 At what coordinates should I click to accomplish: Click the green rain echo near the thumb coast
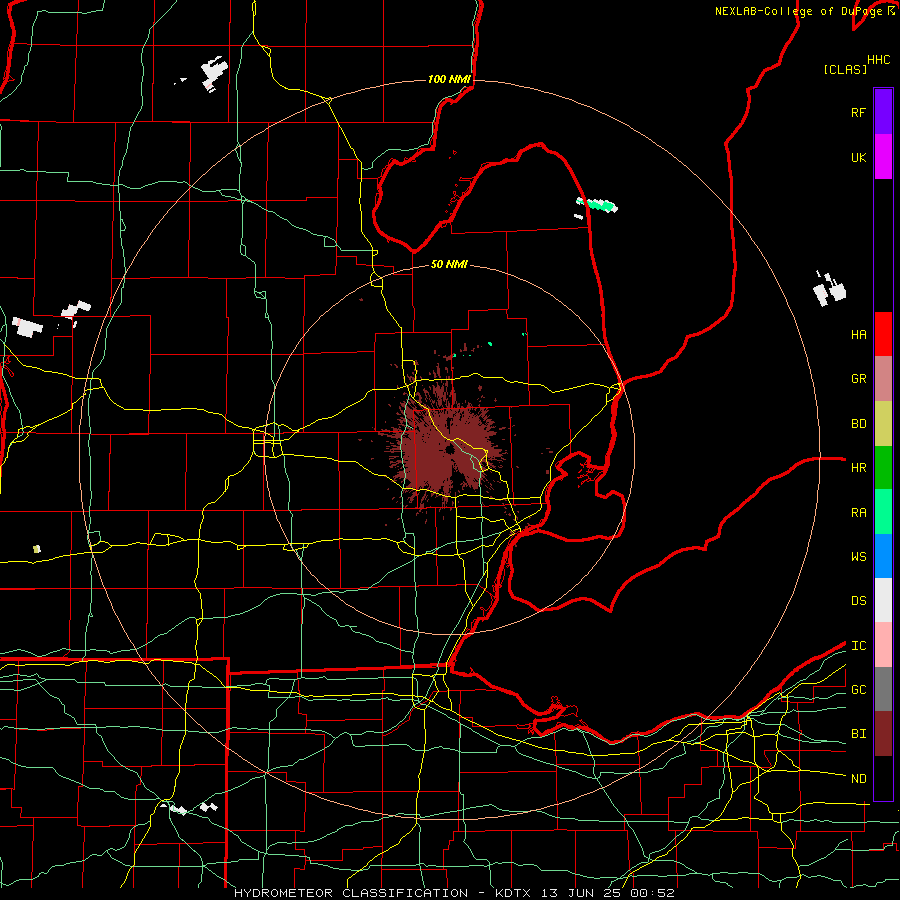pyautogui.click(x=598, y=204)
